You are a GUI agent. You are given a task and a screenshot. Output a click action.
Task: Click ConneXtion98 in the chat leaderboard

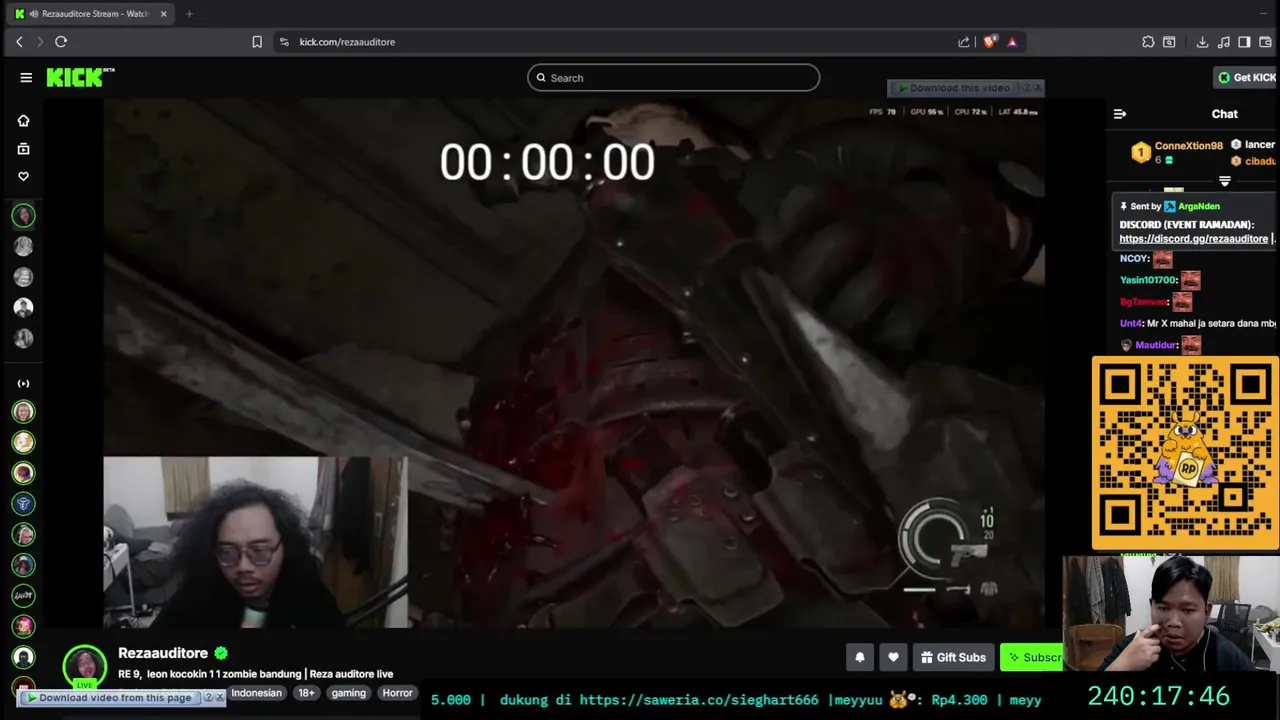pyautogui.click(x=1188, y=146)
